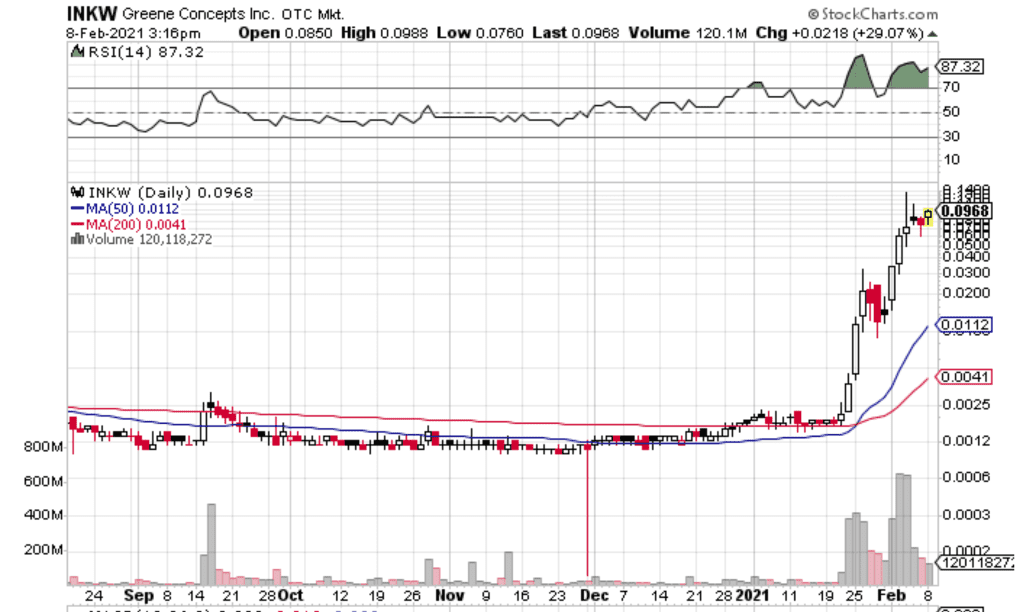Click the latest yellow-highlighted candlestick

pyautogui.click(x=928, y=216)
